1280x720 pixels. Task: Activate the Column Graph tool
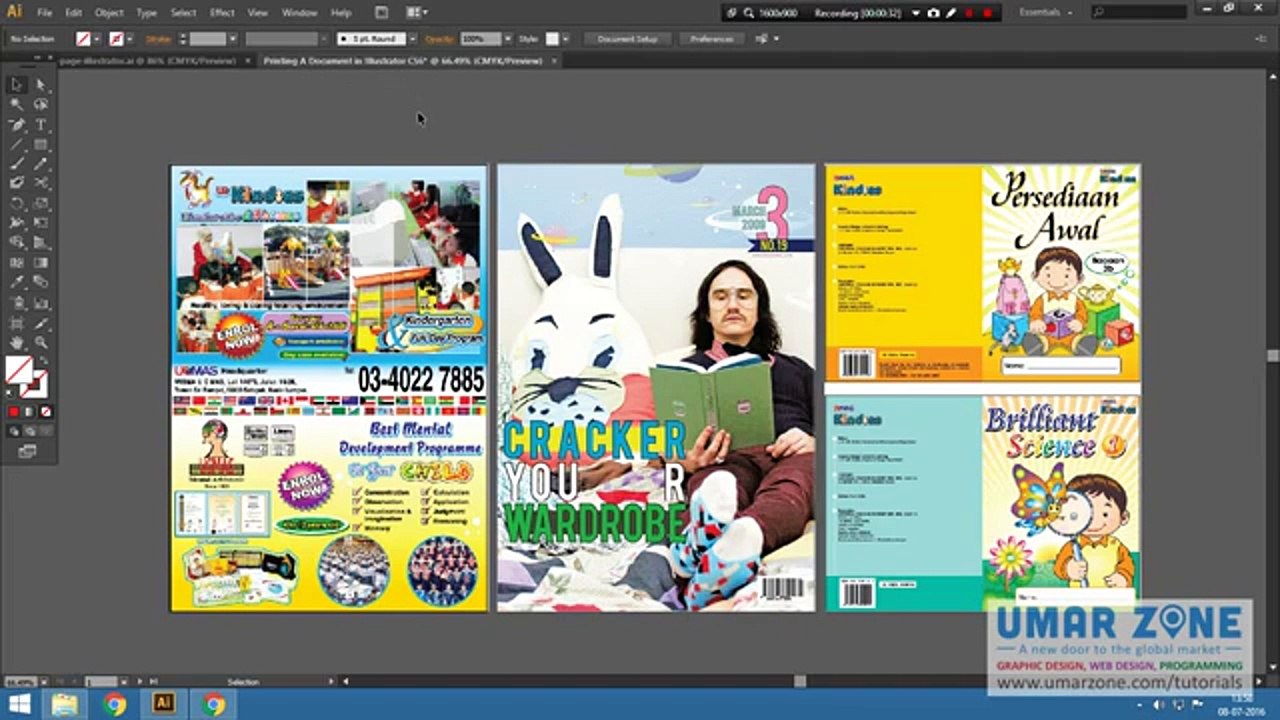(x=41, y=302)
